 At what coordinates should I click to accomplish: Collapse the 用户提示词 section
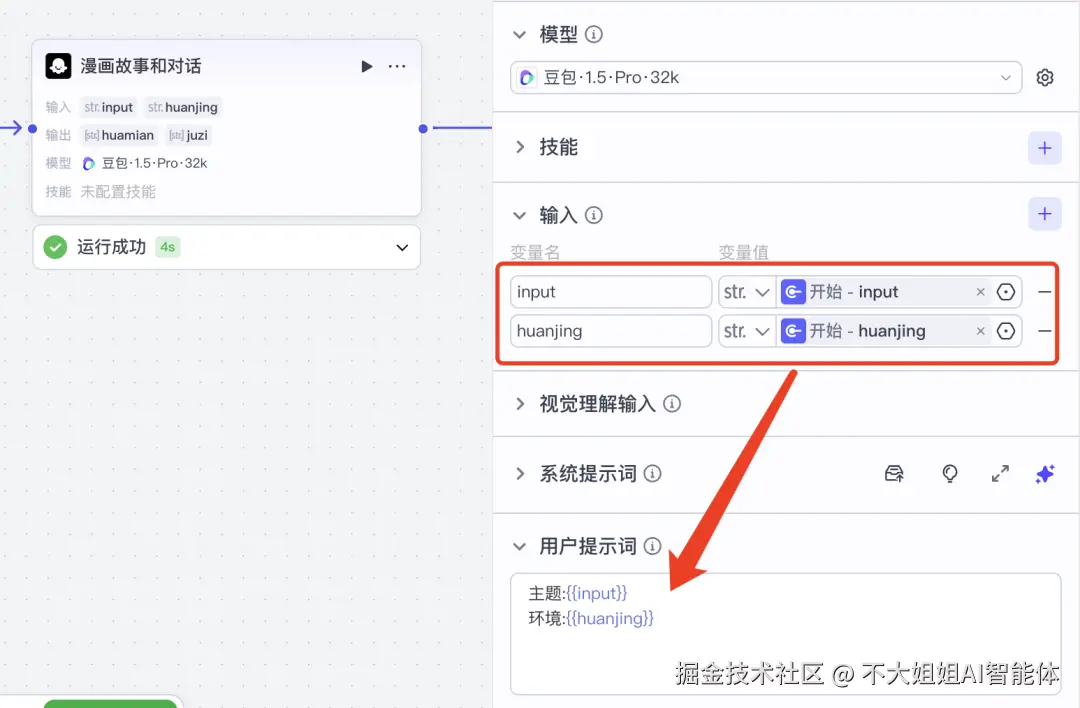[x=519, y=546]
